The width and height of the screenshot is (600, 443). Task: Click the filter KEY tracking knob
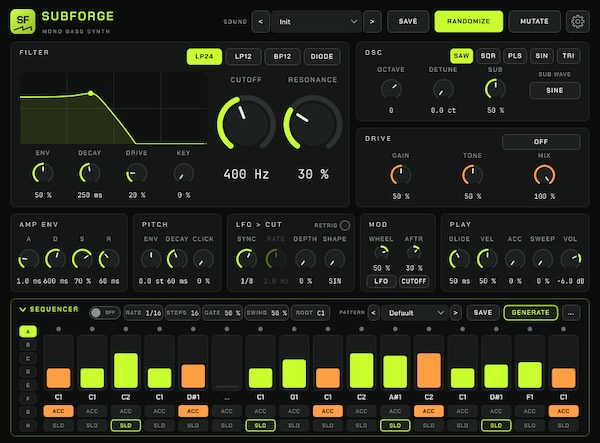(x=184, y=173)
